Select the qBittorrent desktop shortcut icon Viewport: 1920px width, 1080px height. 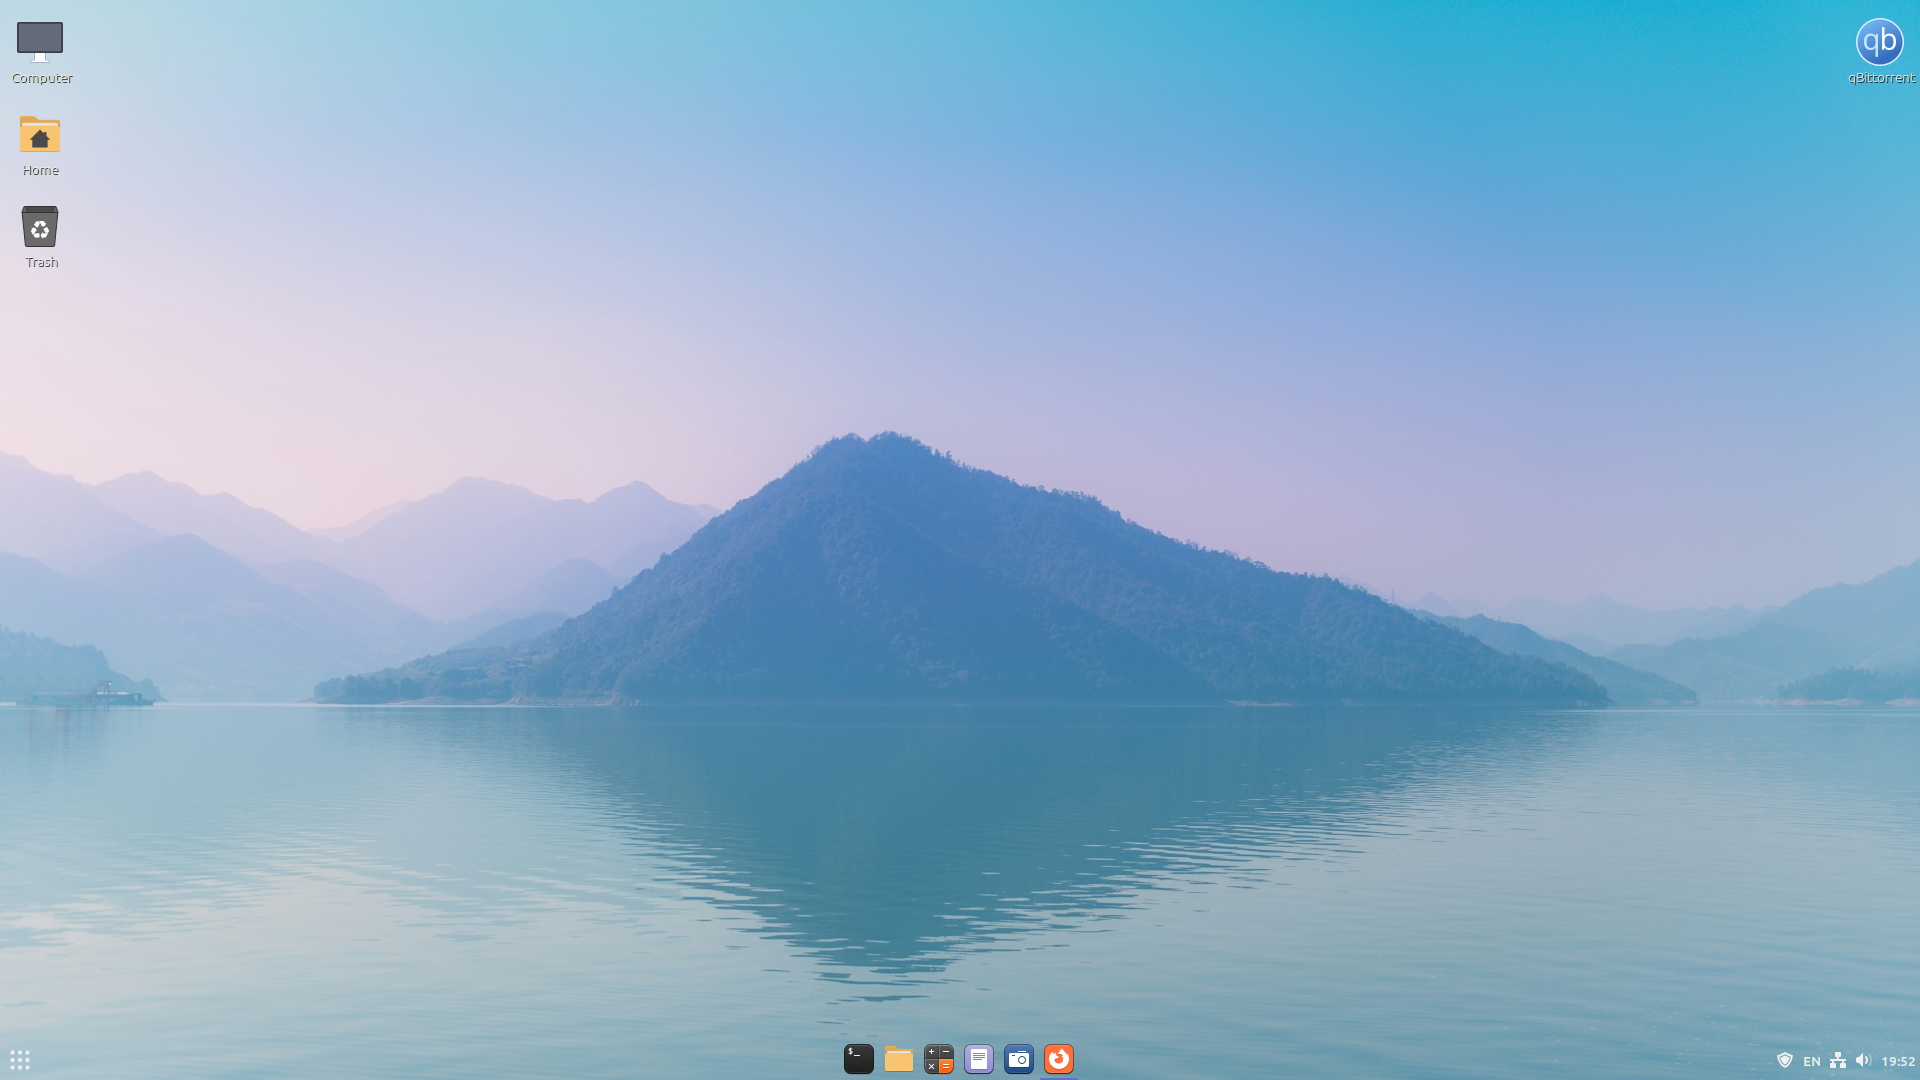tap(1879, 42)
